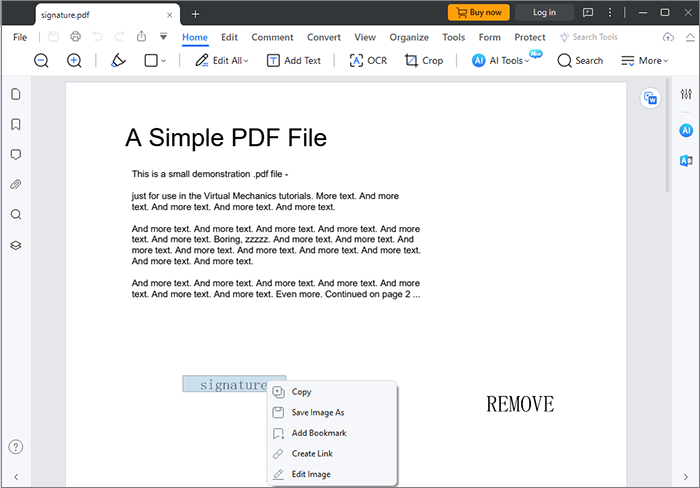The width and height of the screenshot is (700, 488).
Task: Switch to the Comment tab
Action: 272,37
